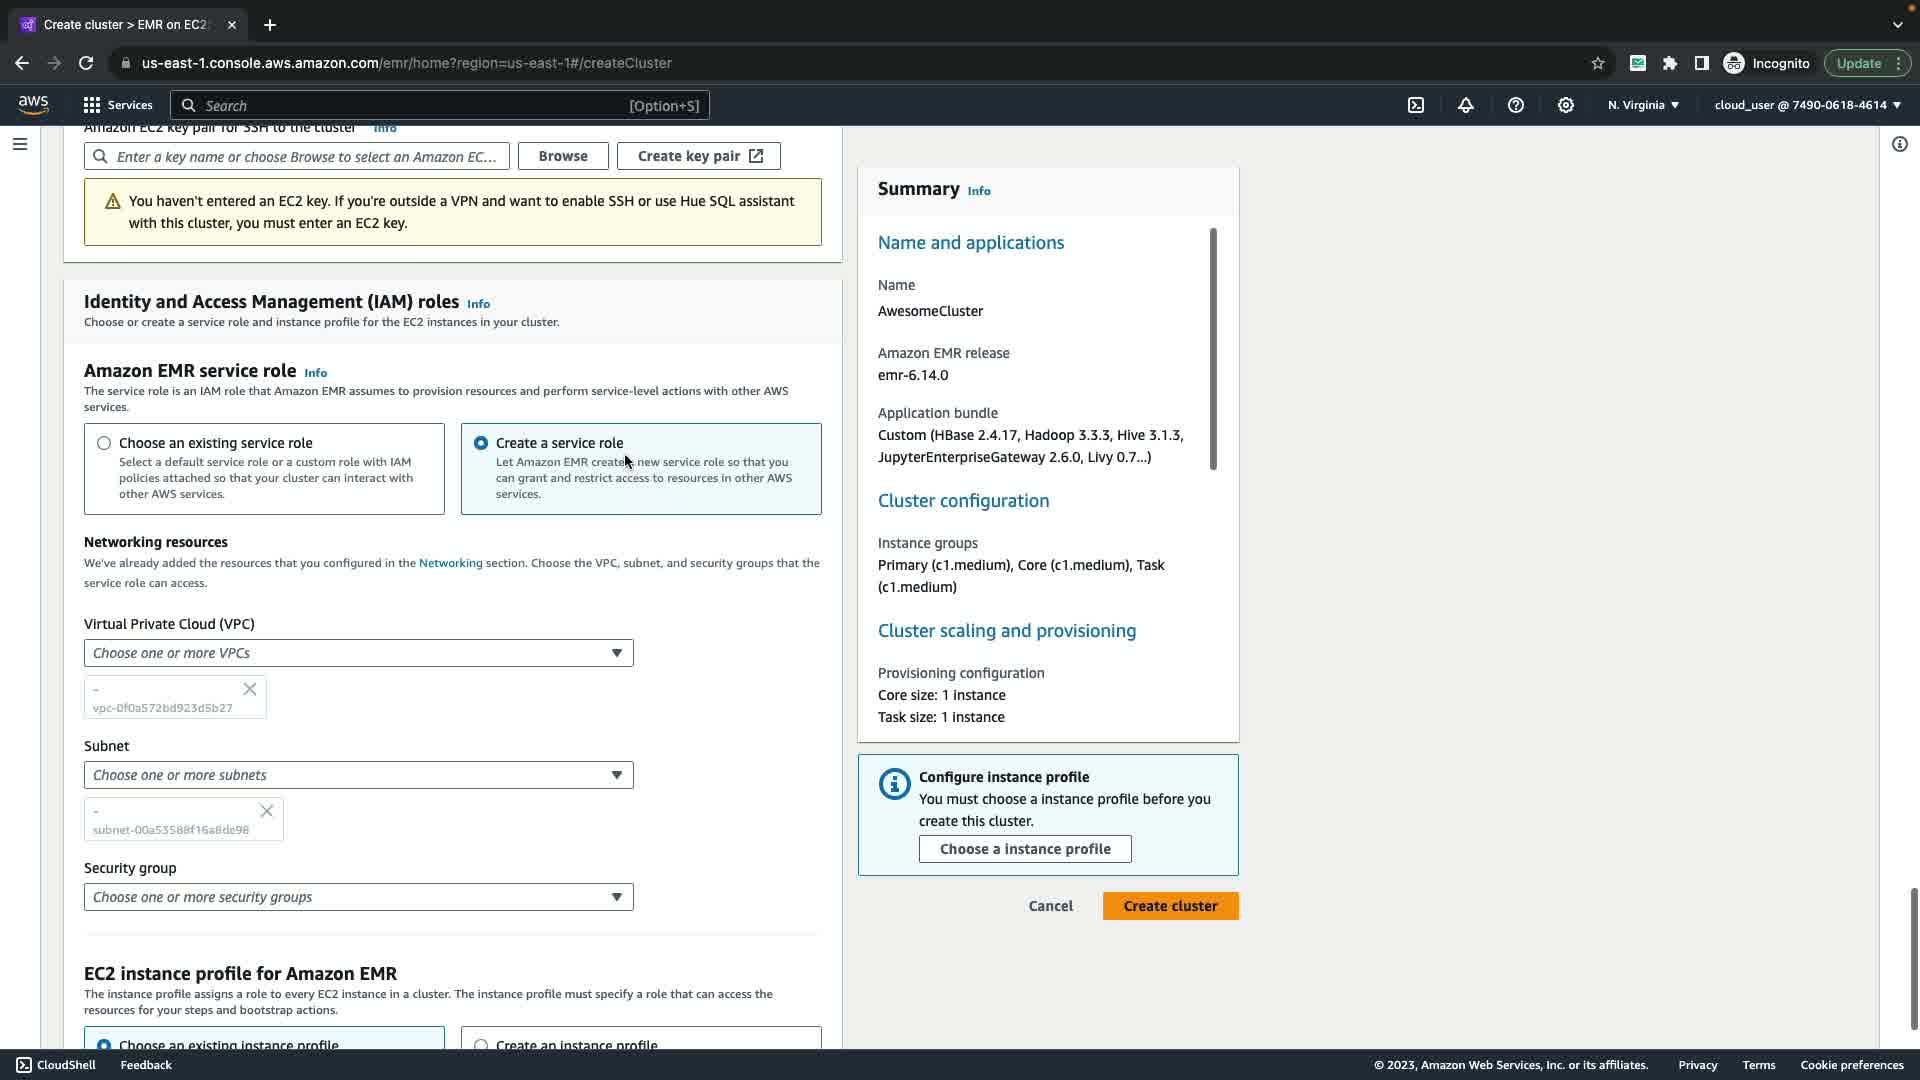Click the Choose a instance profile button
The image size is (1920, 1080).
coord(1025,849)
